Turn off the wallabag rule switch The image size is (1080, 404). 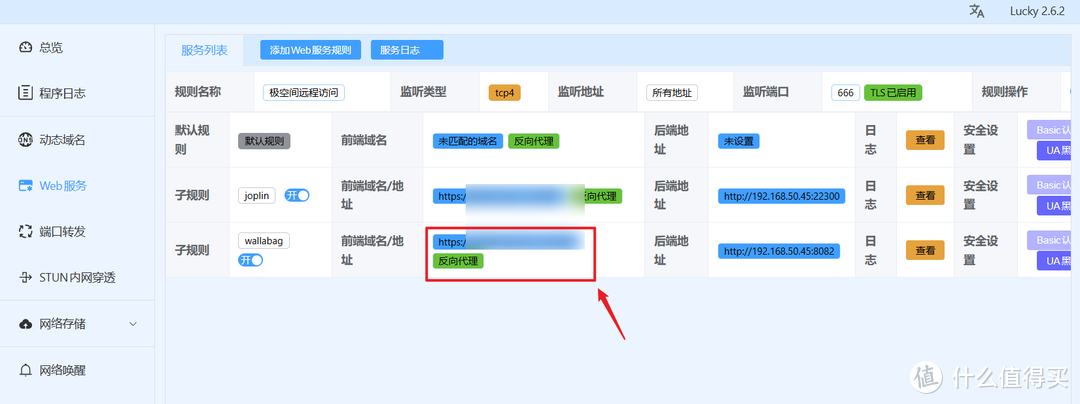coord(251,260)
